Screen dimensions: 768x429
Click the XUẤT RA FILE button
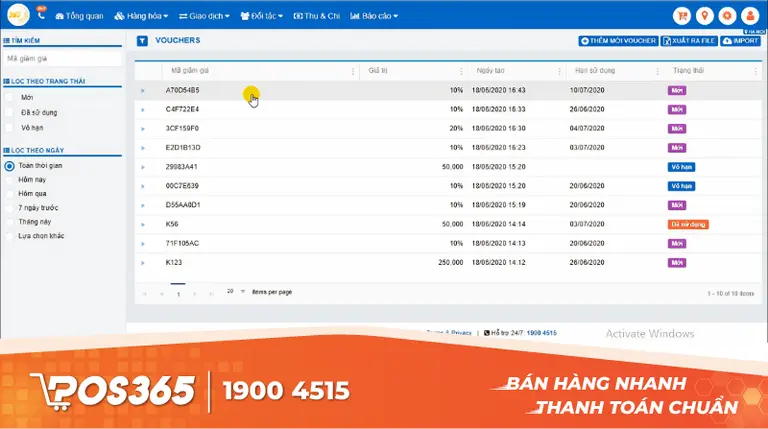coord(689,41)
